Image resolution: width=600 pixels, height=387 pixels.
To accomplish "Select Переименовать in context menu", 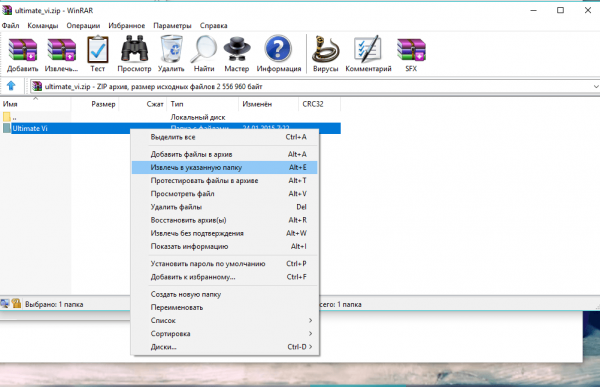I will 225,307.
